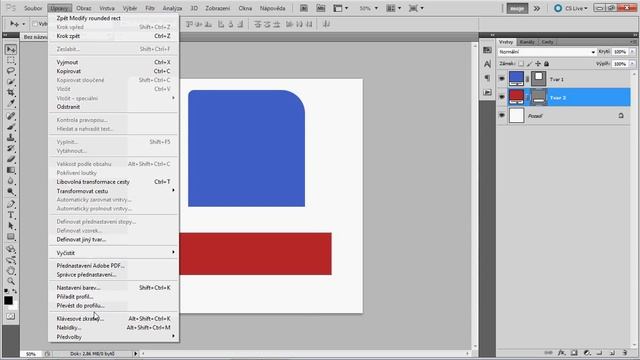Click the Krytí 100% opacity field
This screenshot has width=640, height=360.
(x=620, y=52)
